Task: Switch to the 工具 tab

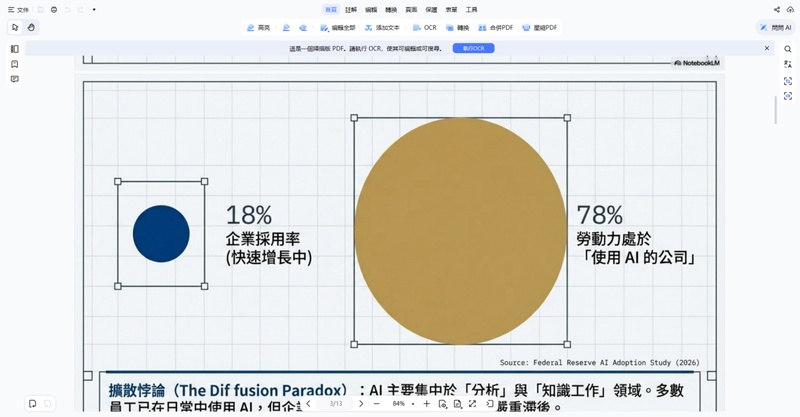Action: (471, 10)
